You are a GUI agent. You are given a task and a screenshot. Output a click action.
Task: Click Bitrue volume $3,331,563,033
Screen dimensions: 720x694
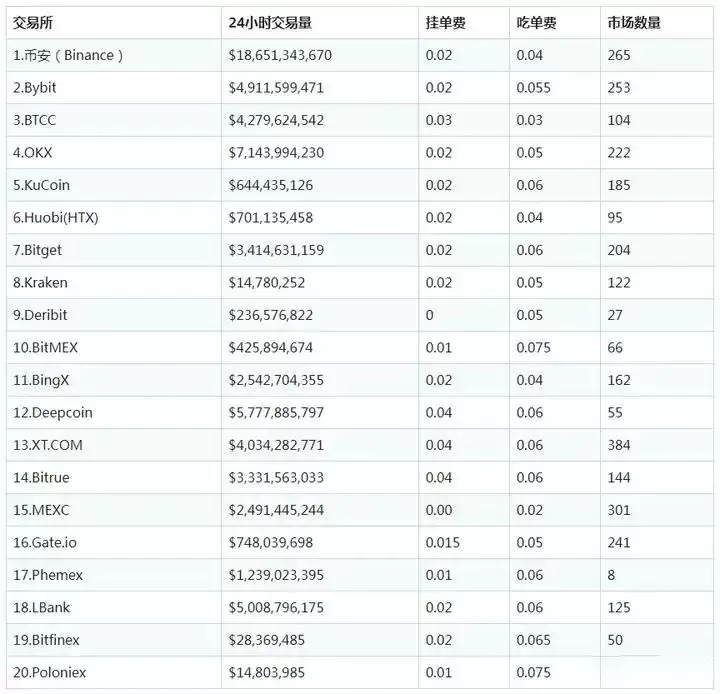pos(276,478)
